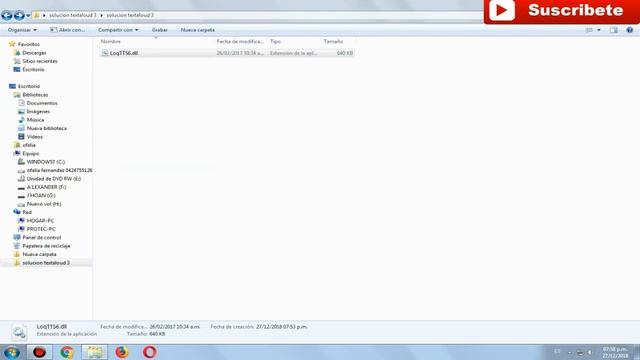Select 'solucion textaloud 3' in the sidebar
The height and width of the screenshot is (360, 640).
(x=46, y=263)
